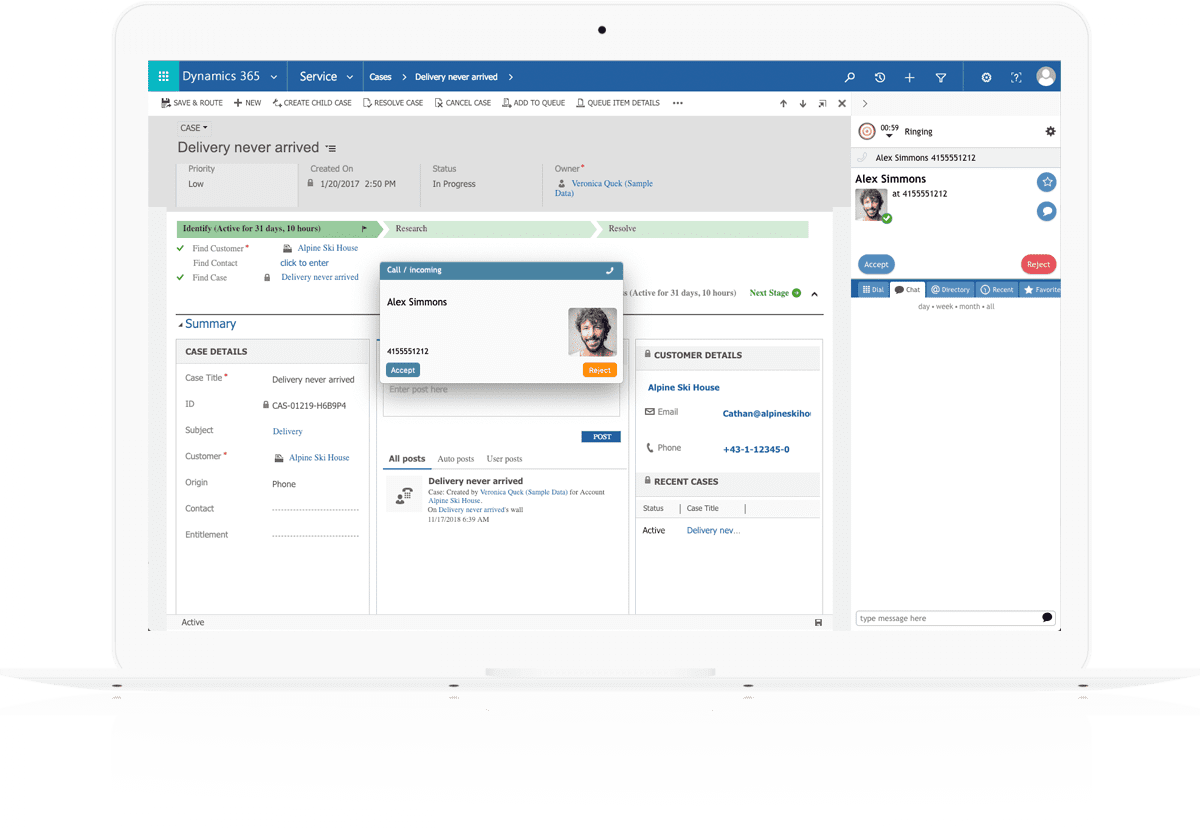This screenshot has height=828, width=1200.
Task: Open the call timer dropdown arrow
Action: (890, 137)
